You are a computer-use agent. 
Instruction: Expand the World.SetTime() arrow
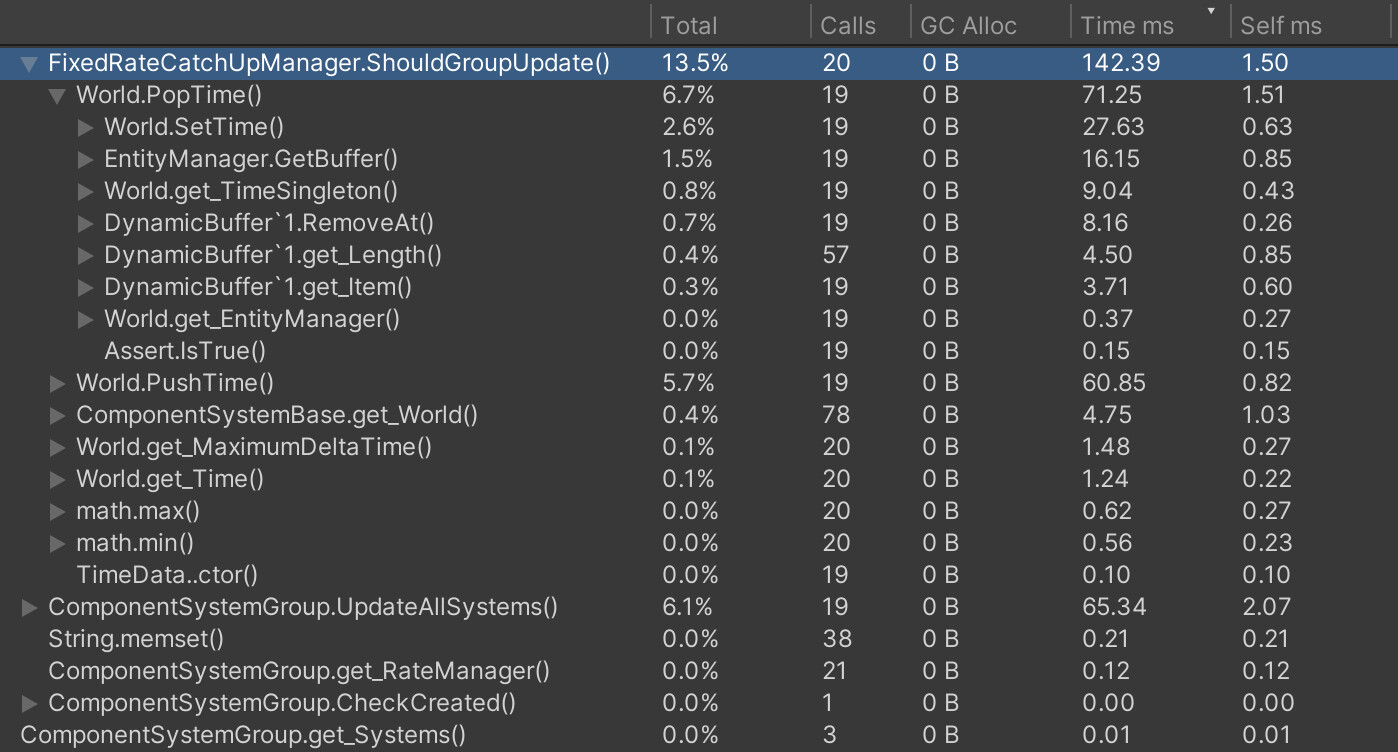[85, 128]
